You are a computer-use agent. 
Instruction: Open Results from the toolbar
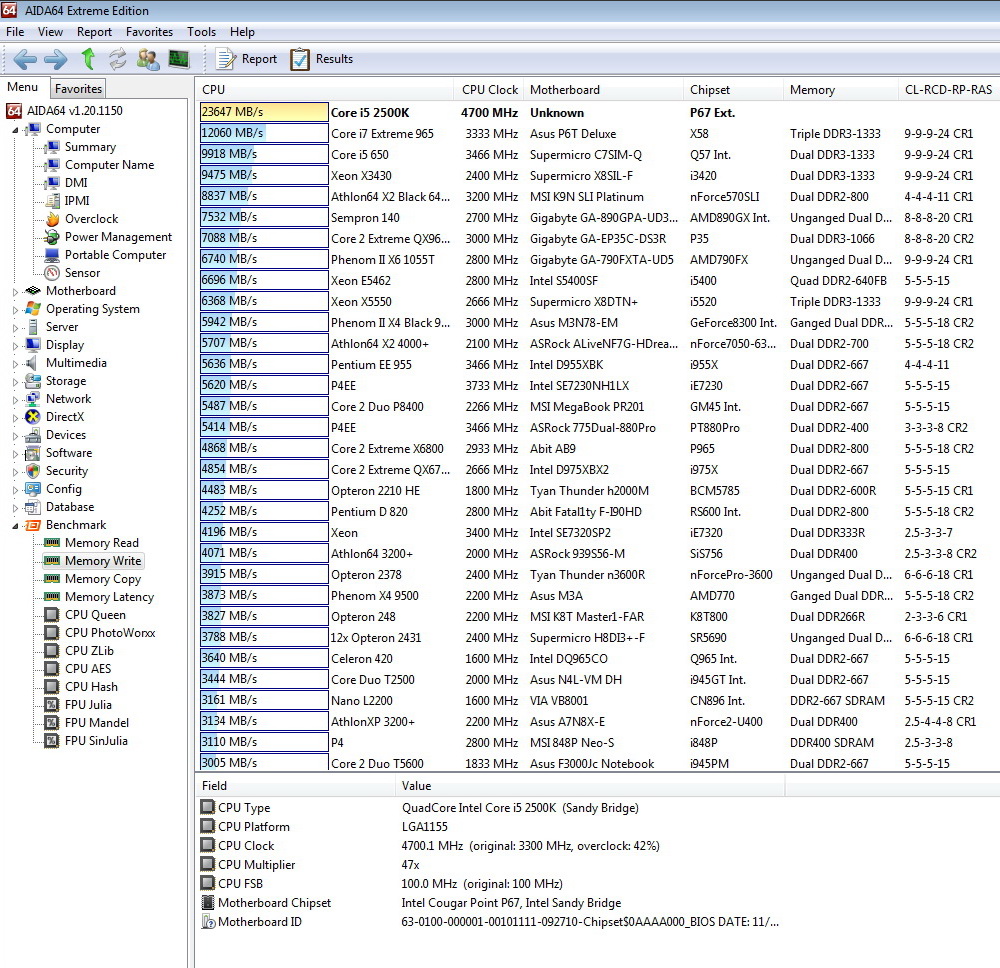[x=321, y=59]
